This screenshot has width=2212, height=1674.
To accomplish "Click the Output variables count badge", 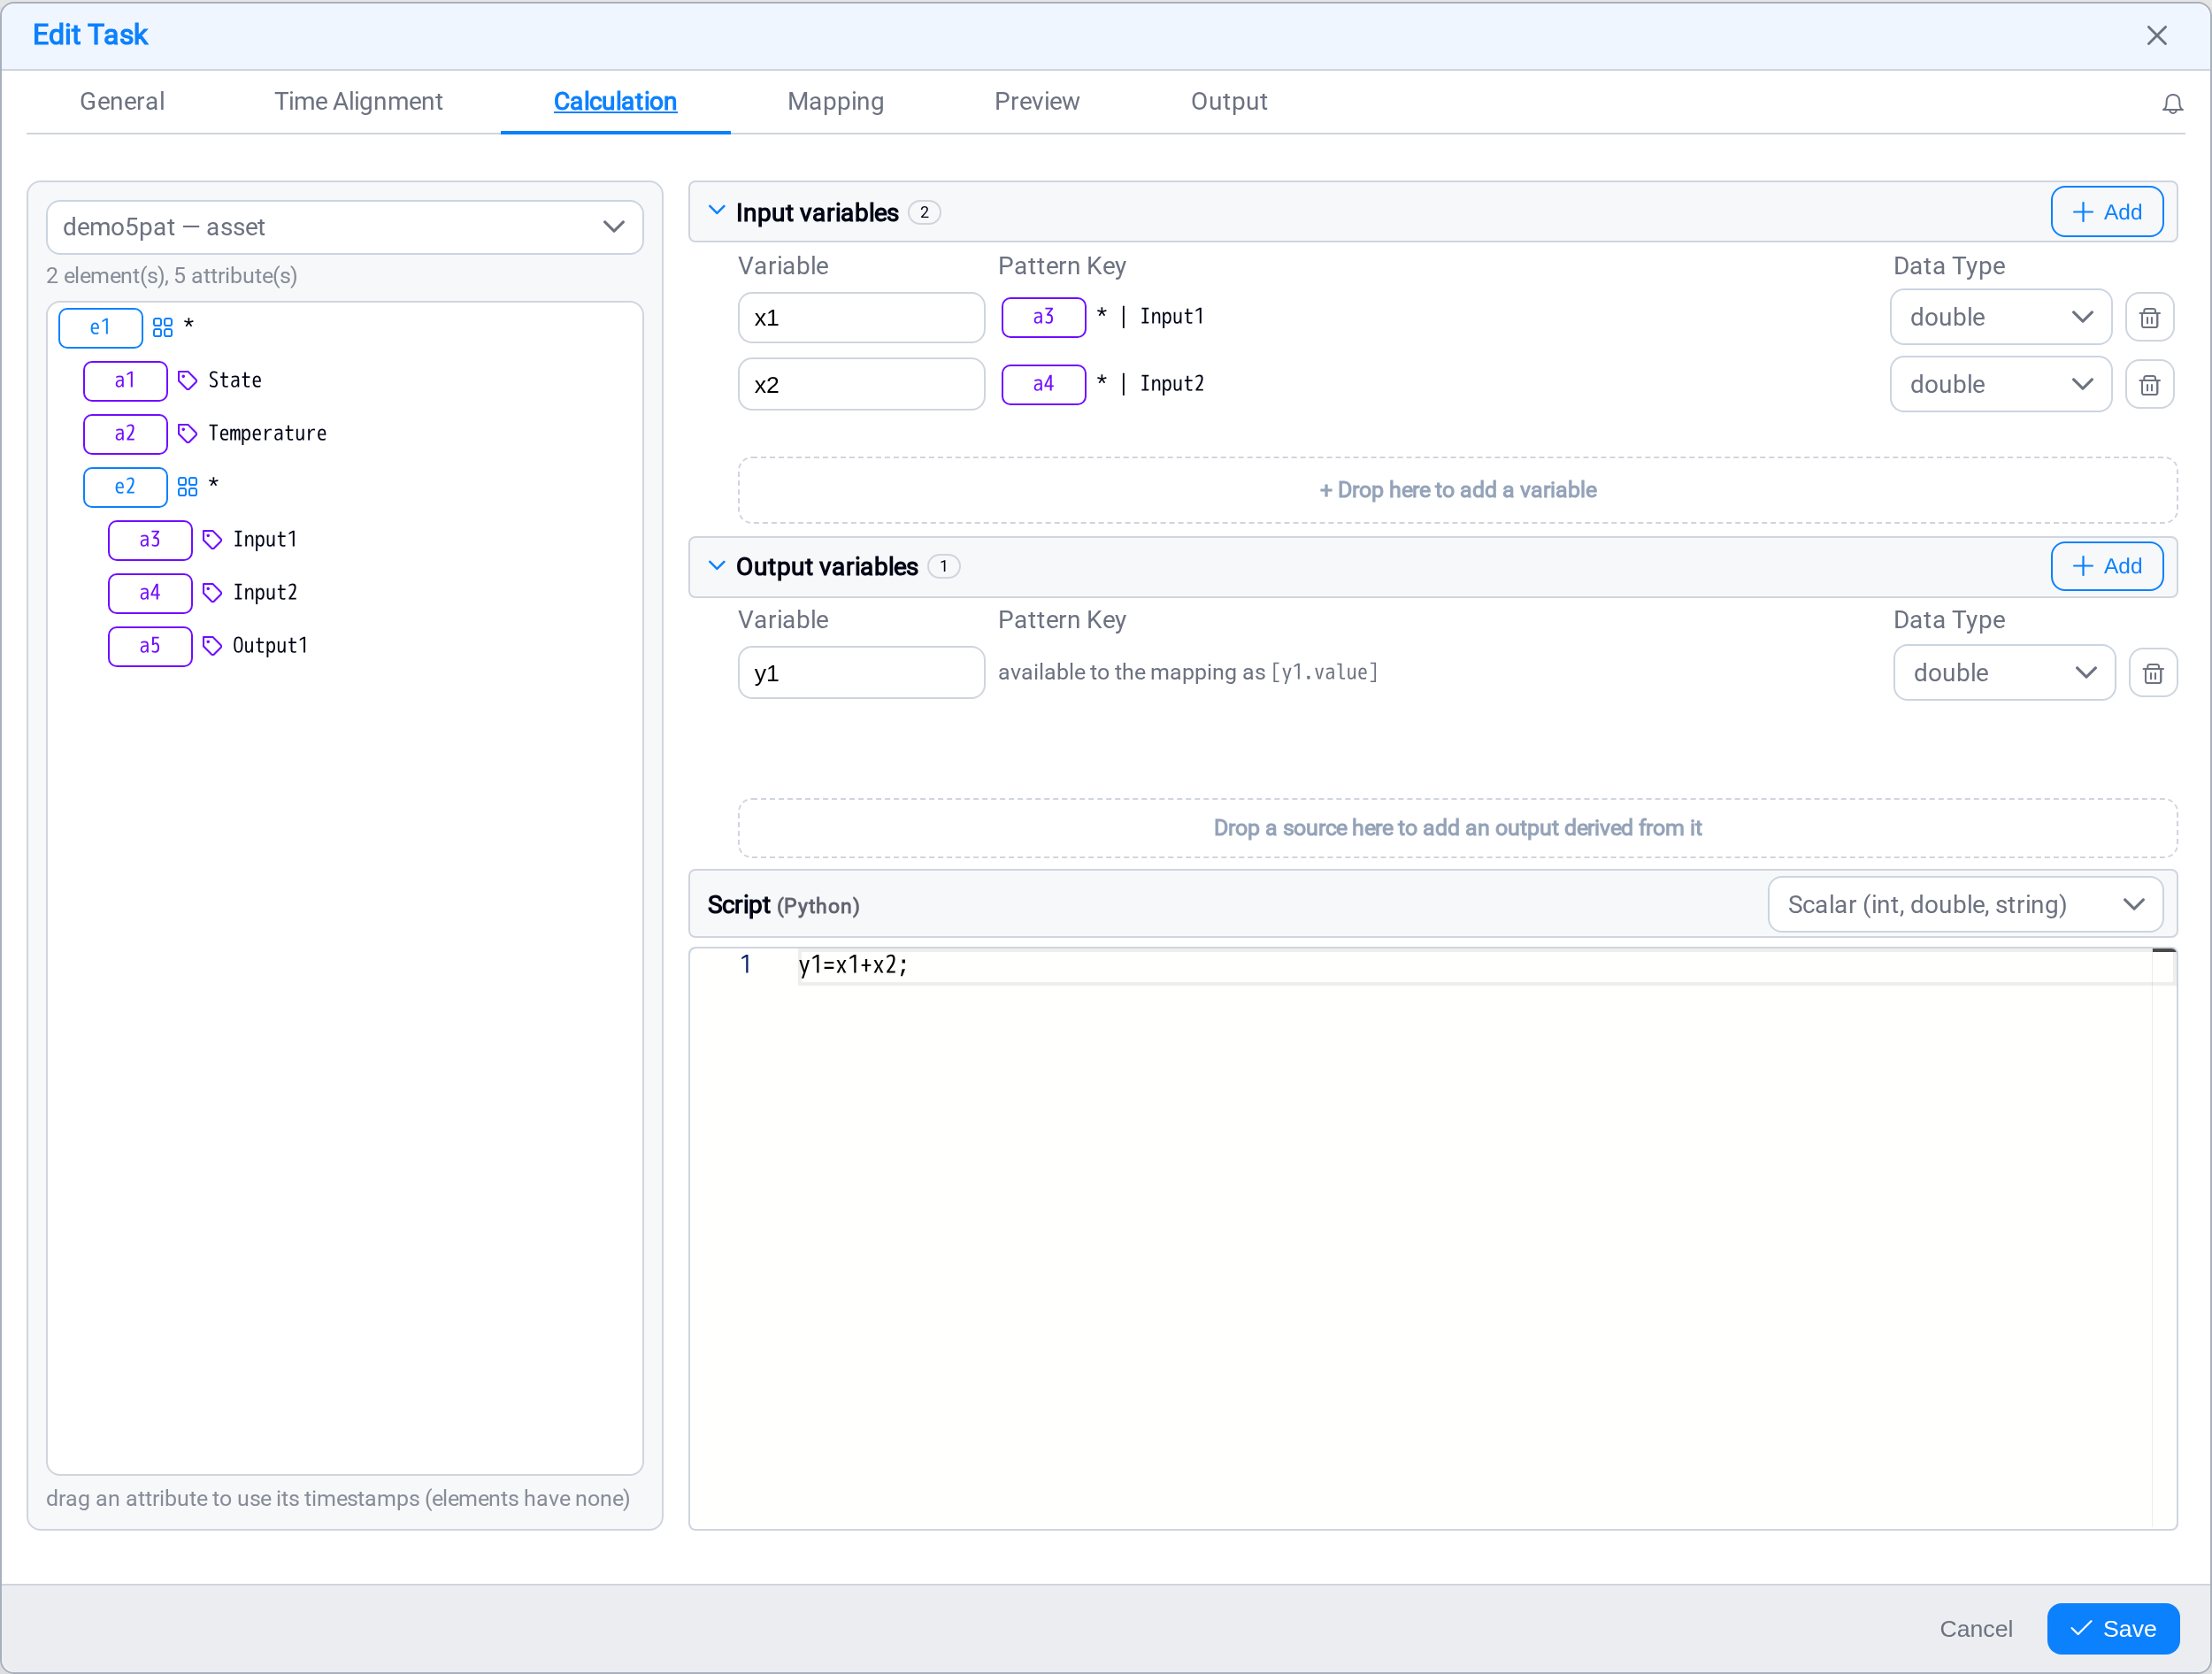I will coord(943,567).
